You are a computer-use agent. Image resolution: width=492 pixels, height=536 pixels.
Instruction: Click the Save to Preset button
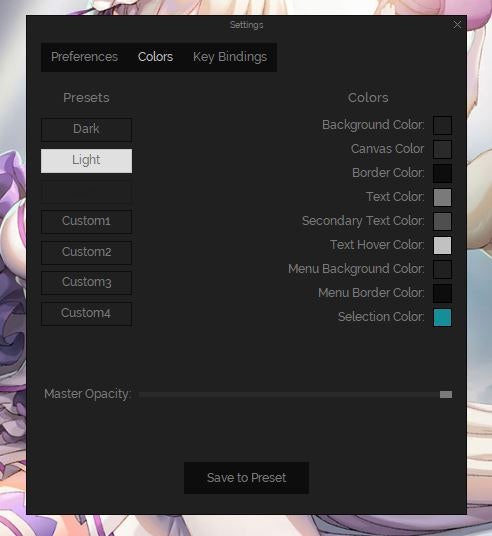point(247,478)
